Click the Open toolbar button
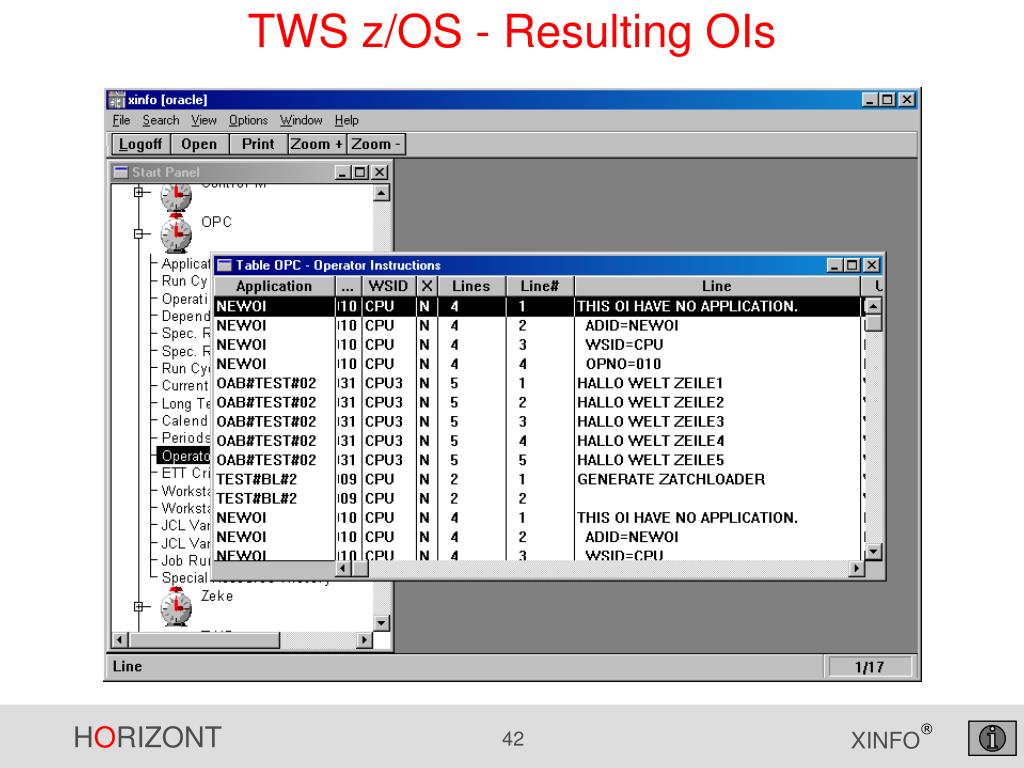This screenshot has width=1024, height=768. pos(199,144)
